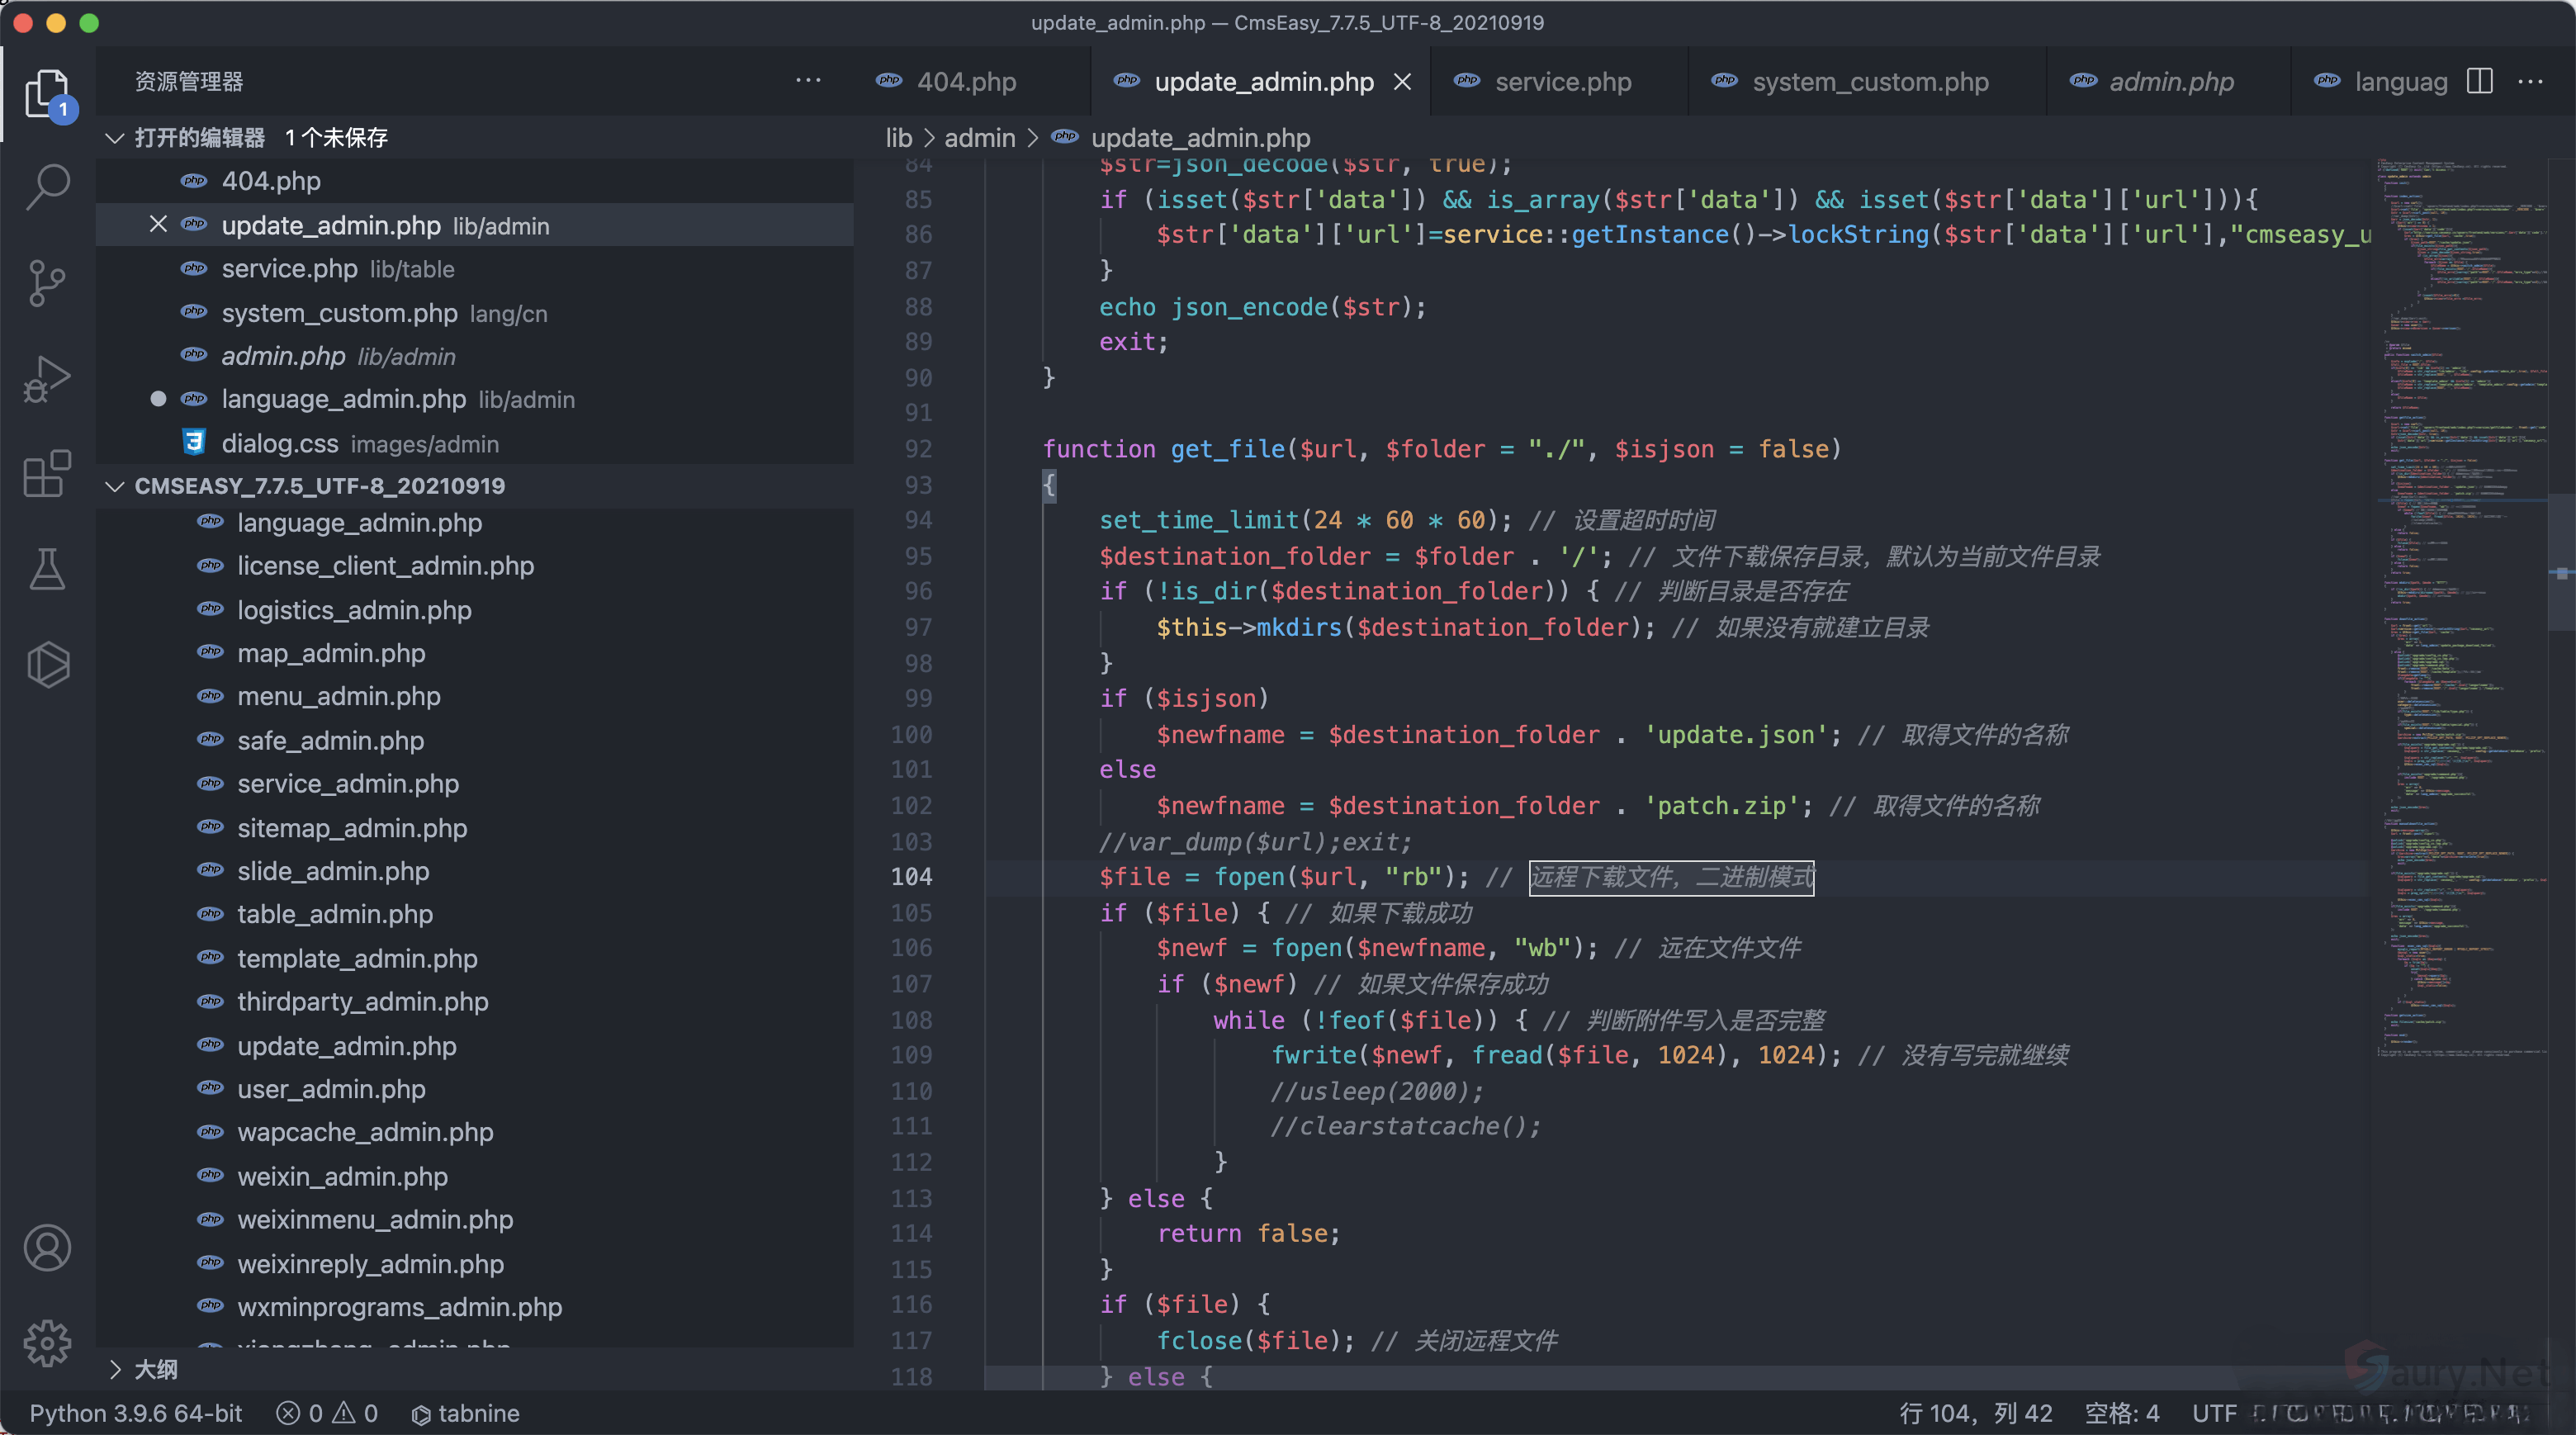Open the Search view in activity bar
Screen dimensions: 2576x1435
47,187
